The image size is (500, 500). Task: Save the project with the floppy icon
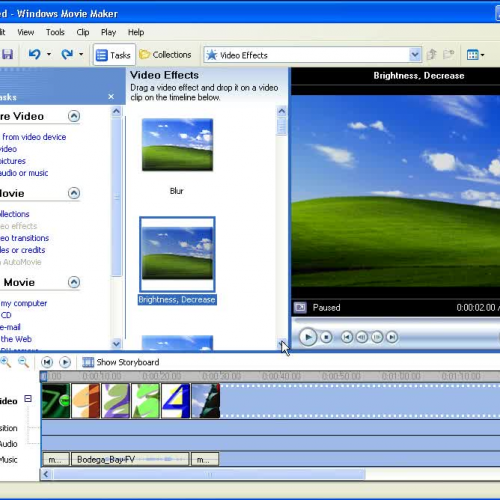pyautogui.click(x=7, y=54)
